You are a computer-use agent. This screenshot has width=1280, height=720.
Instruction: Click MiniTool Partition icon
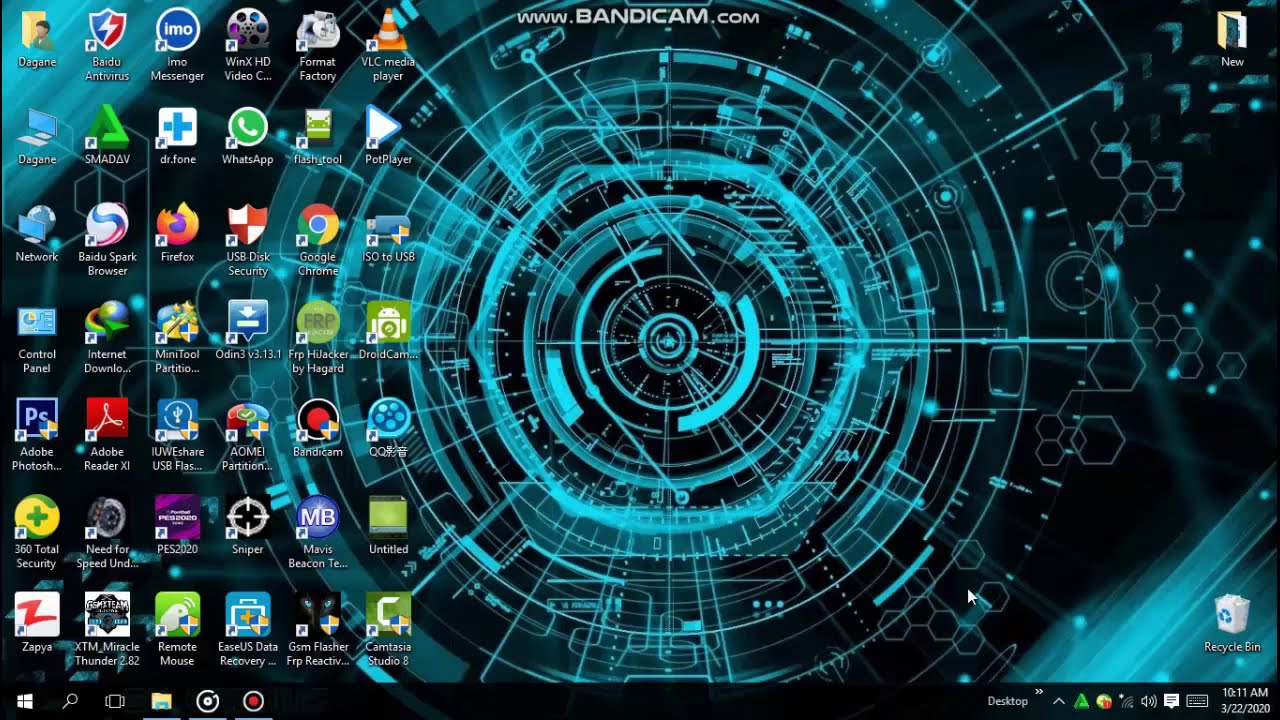(x=177, y=337)
